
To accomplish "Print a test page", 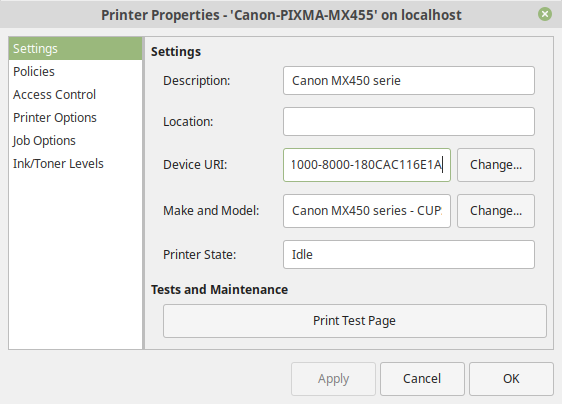I will click(x=354, y=321).
